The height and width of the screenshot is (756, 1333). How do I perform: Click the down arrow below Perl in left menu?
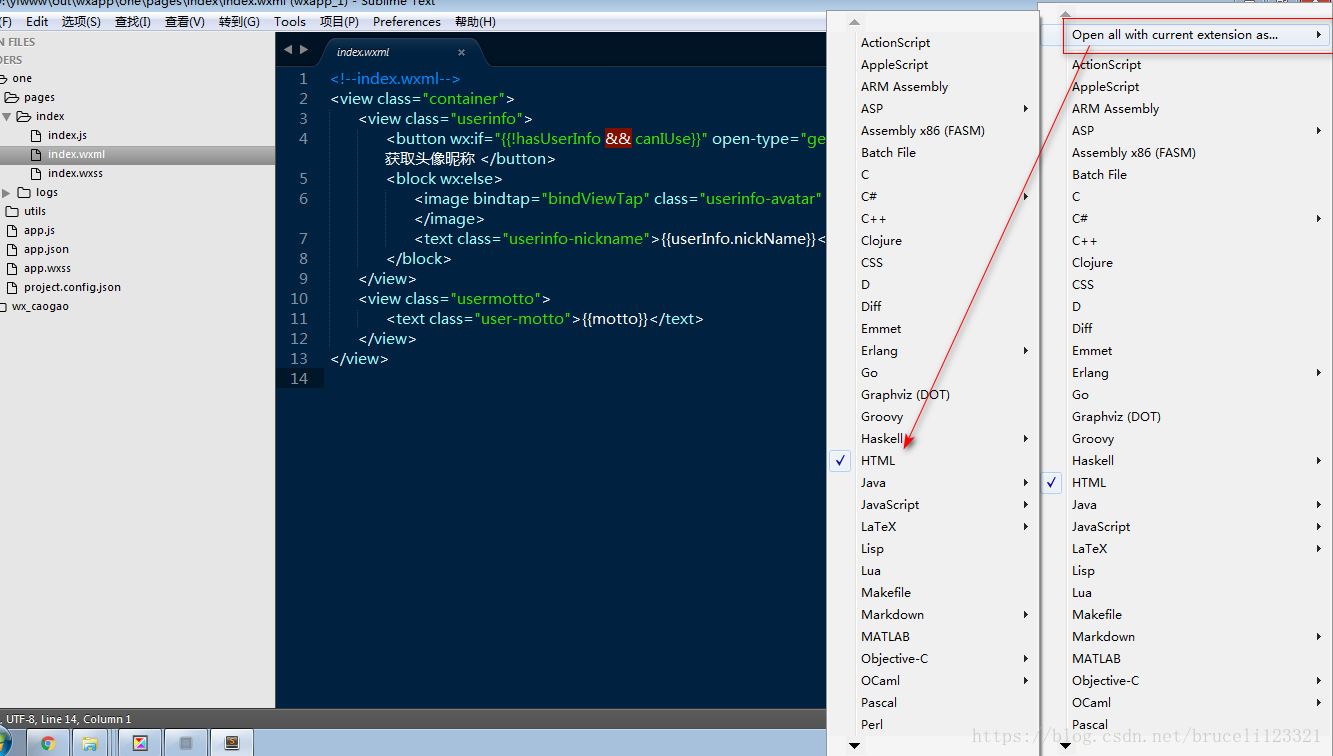pyautogui.click(x=854, y=745)
